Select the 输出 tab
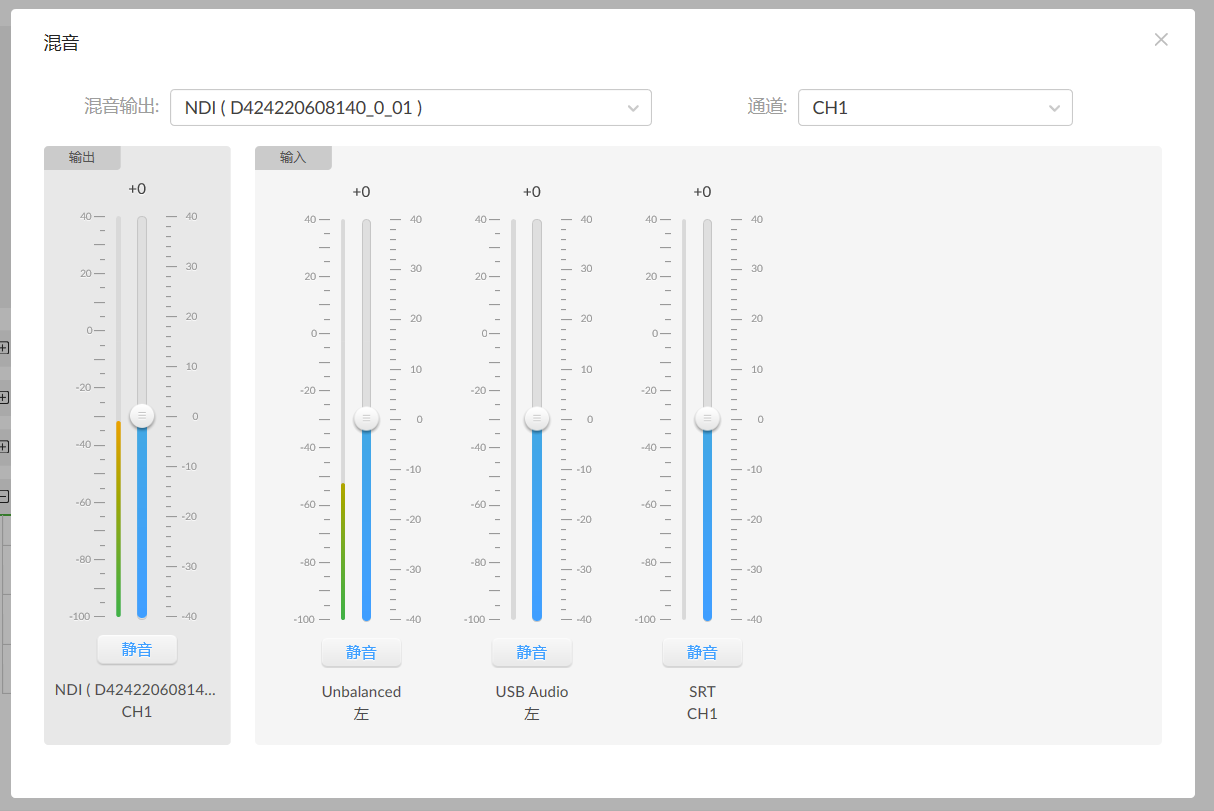The height and width of the screenshot is (811, 1214). click(x=82, y=158)
